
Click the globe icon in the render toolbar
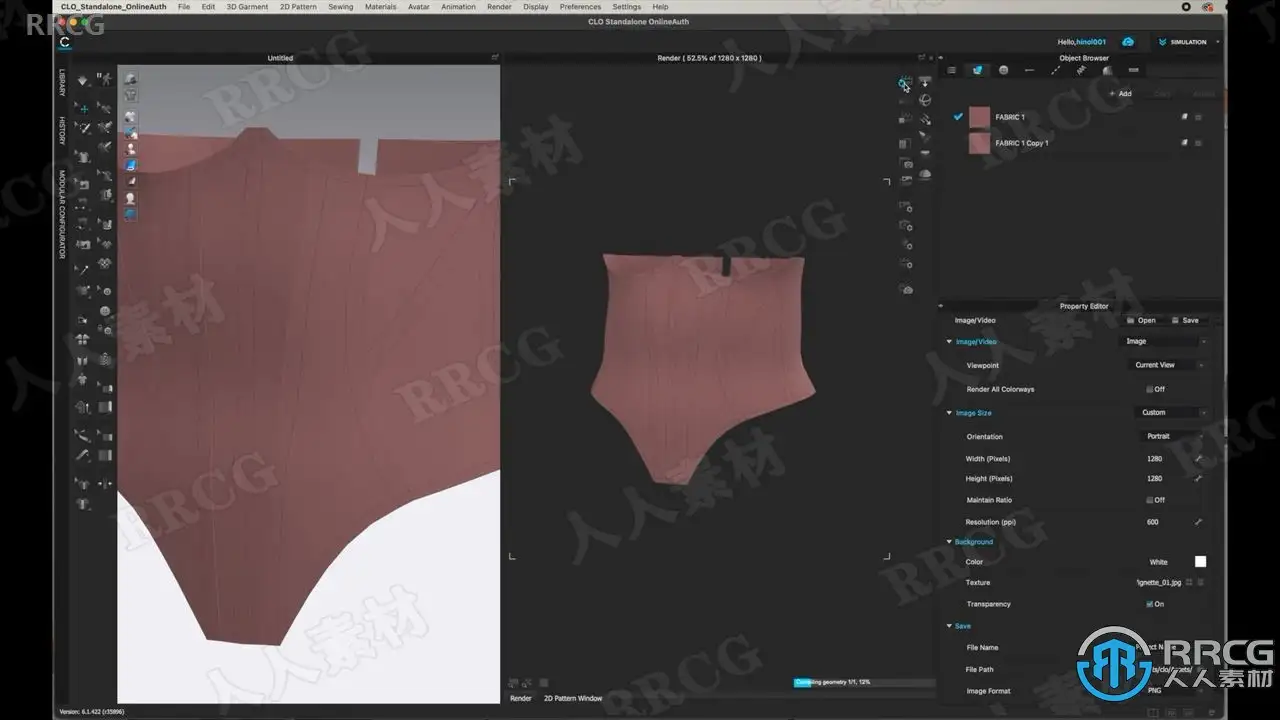[x=925, y=100]
